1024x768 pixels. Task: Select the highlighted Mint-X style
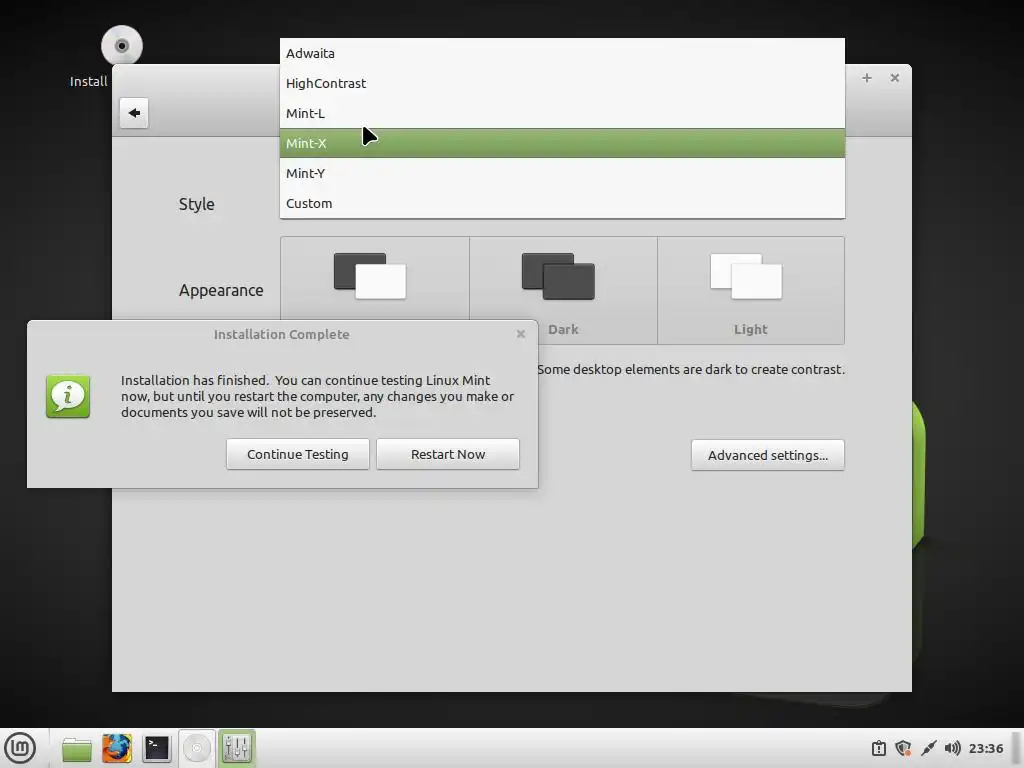562,143
